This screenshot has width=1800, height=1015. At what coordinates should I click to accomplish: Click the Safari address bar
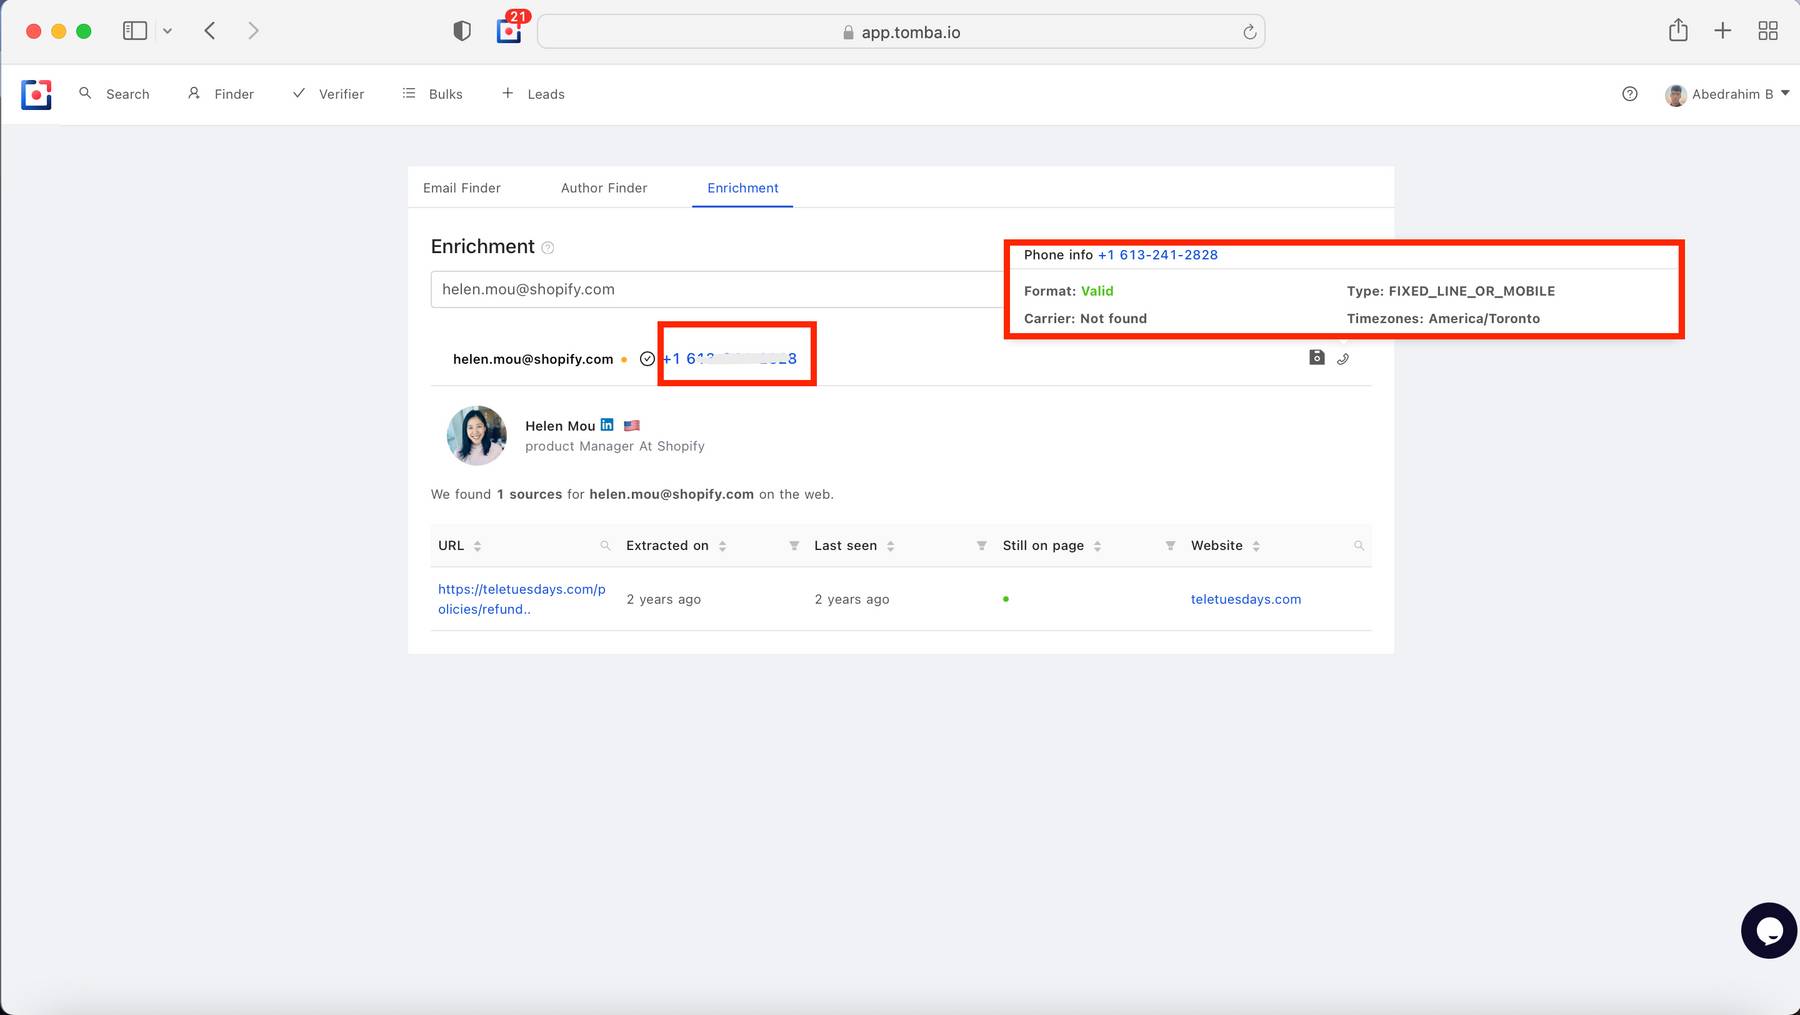coord(901,32)
